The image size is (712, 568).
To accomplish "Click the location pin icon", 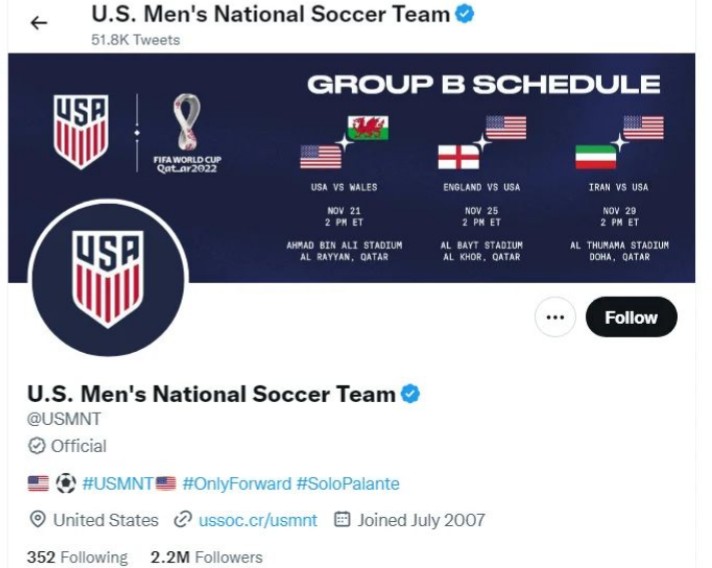I will tap(37, 519).
